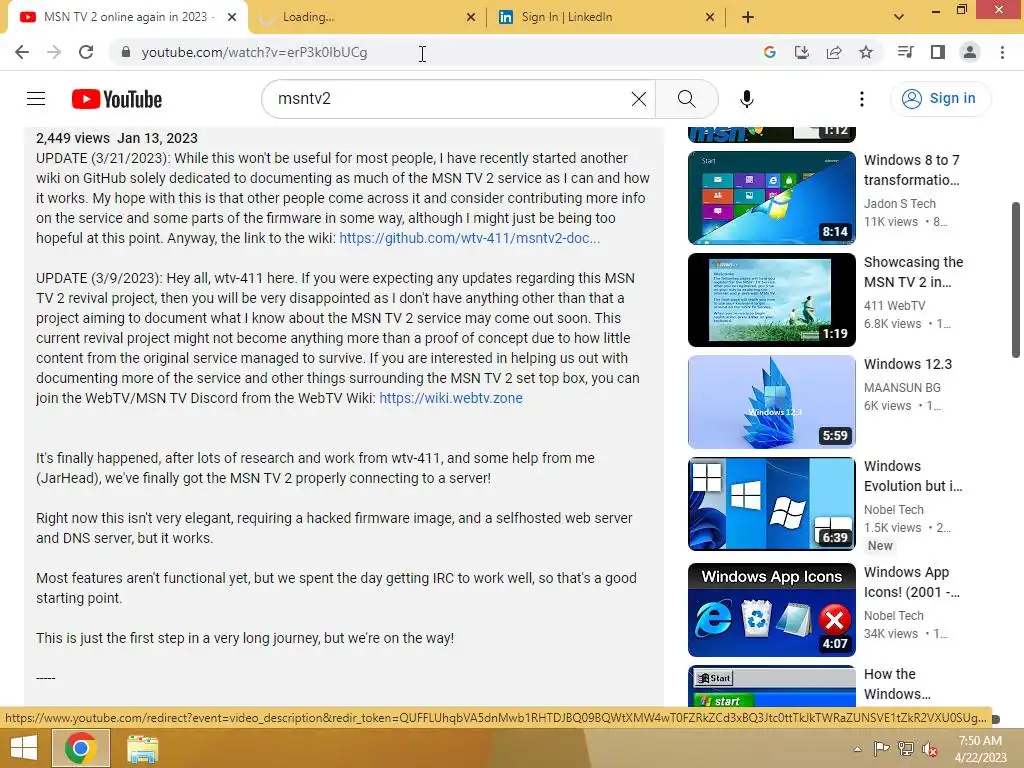Open muted volume icon in tray
This screenshot has width=1024, height=768.
tap(930, 749)
